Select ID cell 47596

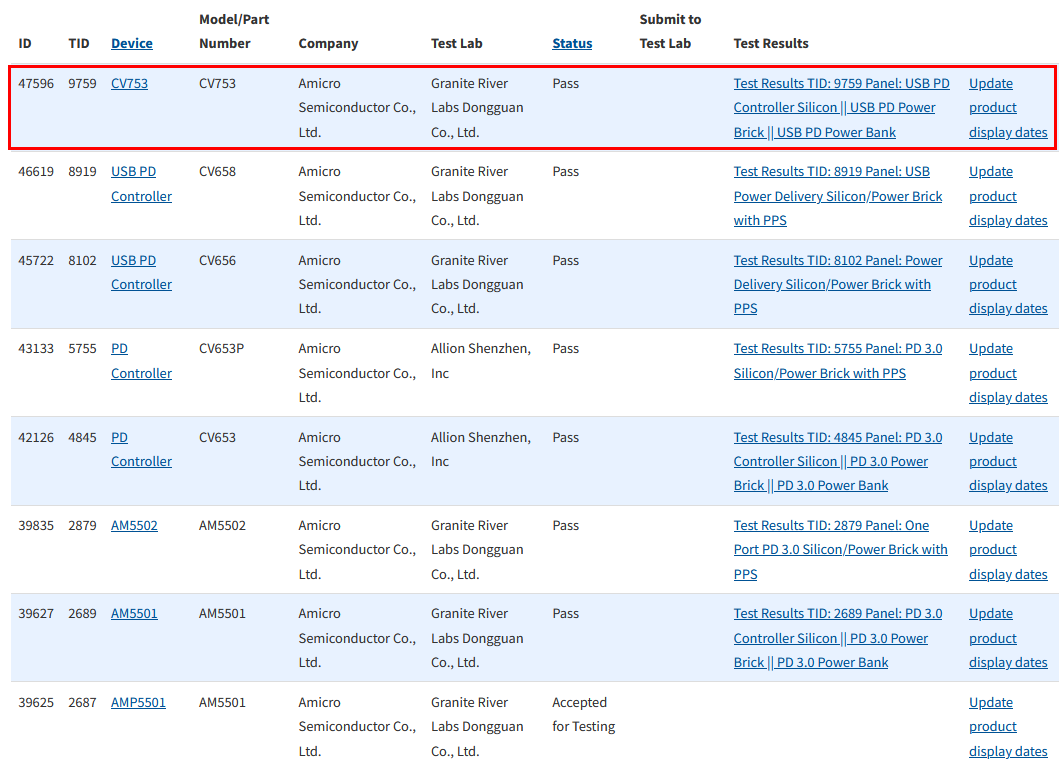(36, 83)
